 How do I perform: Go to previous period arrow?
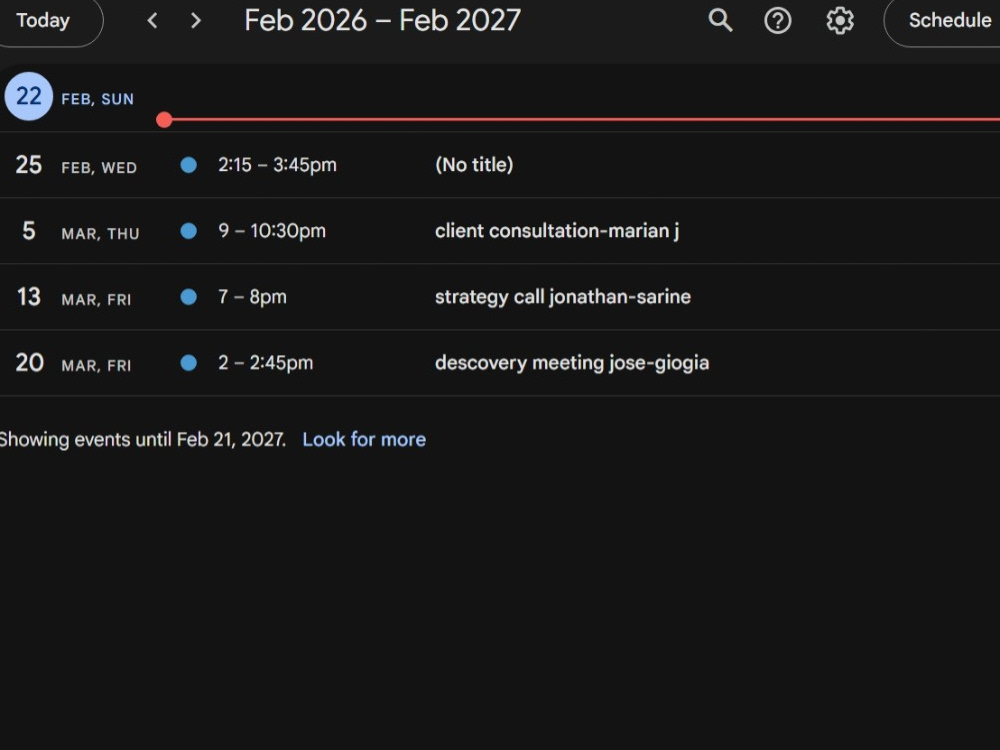pyautogui.click(x=152, y=20)
